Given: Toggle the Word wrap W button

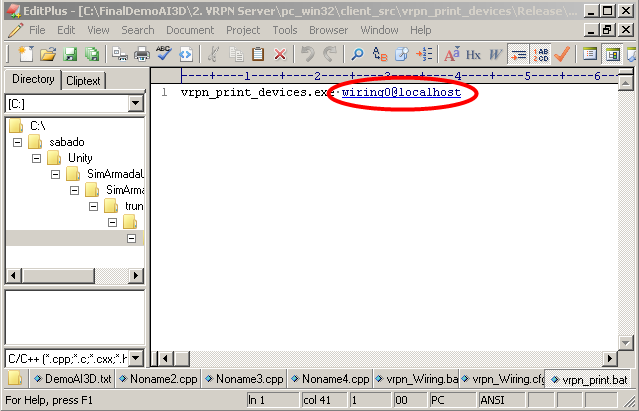Looking at the screenshot, I should click(x=495, y=54).
